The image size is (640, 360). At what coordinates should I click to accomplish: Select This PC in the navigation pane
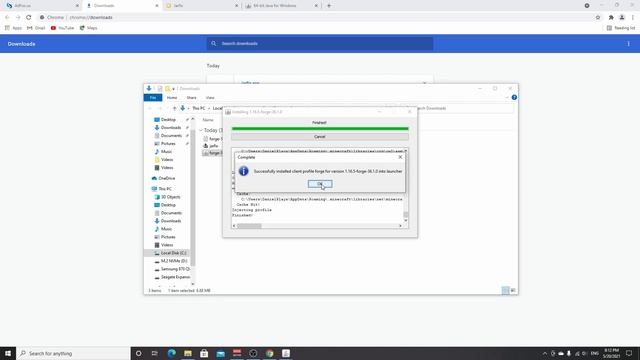pyautogui.click(x=165, y=189)
